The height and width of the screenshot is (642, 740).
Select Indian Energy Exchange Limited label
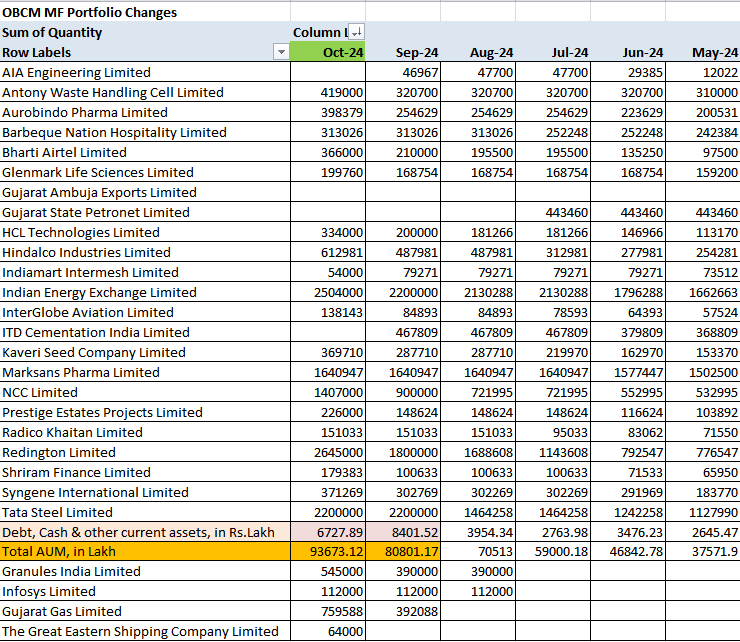coord(99,292)
